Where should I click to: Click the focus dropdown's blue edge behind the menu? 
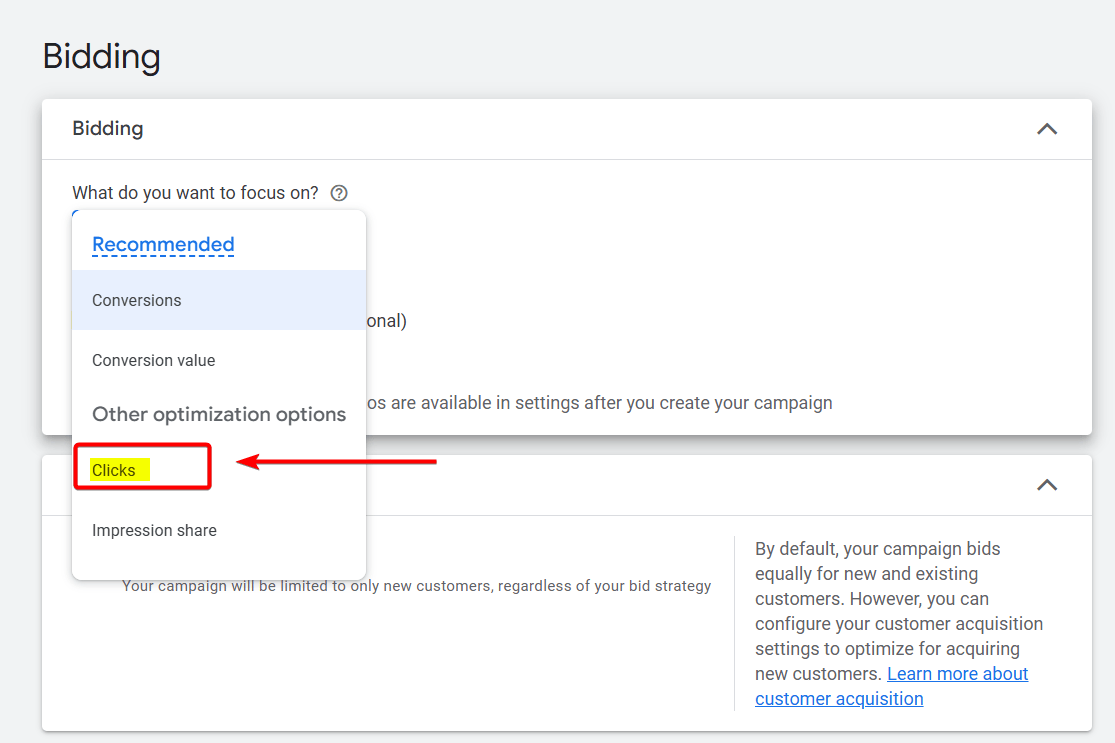(75, 211)
